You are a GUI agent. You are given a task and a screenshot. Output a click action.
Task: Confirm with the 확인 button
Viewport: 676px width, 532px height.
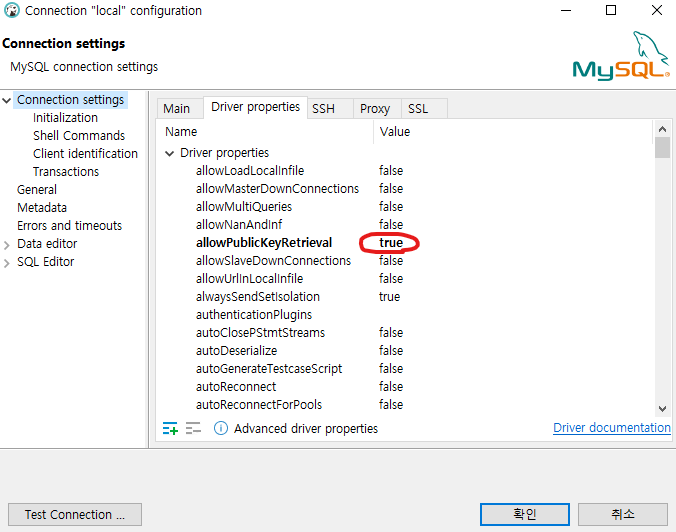[x=525, y=514]
